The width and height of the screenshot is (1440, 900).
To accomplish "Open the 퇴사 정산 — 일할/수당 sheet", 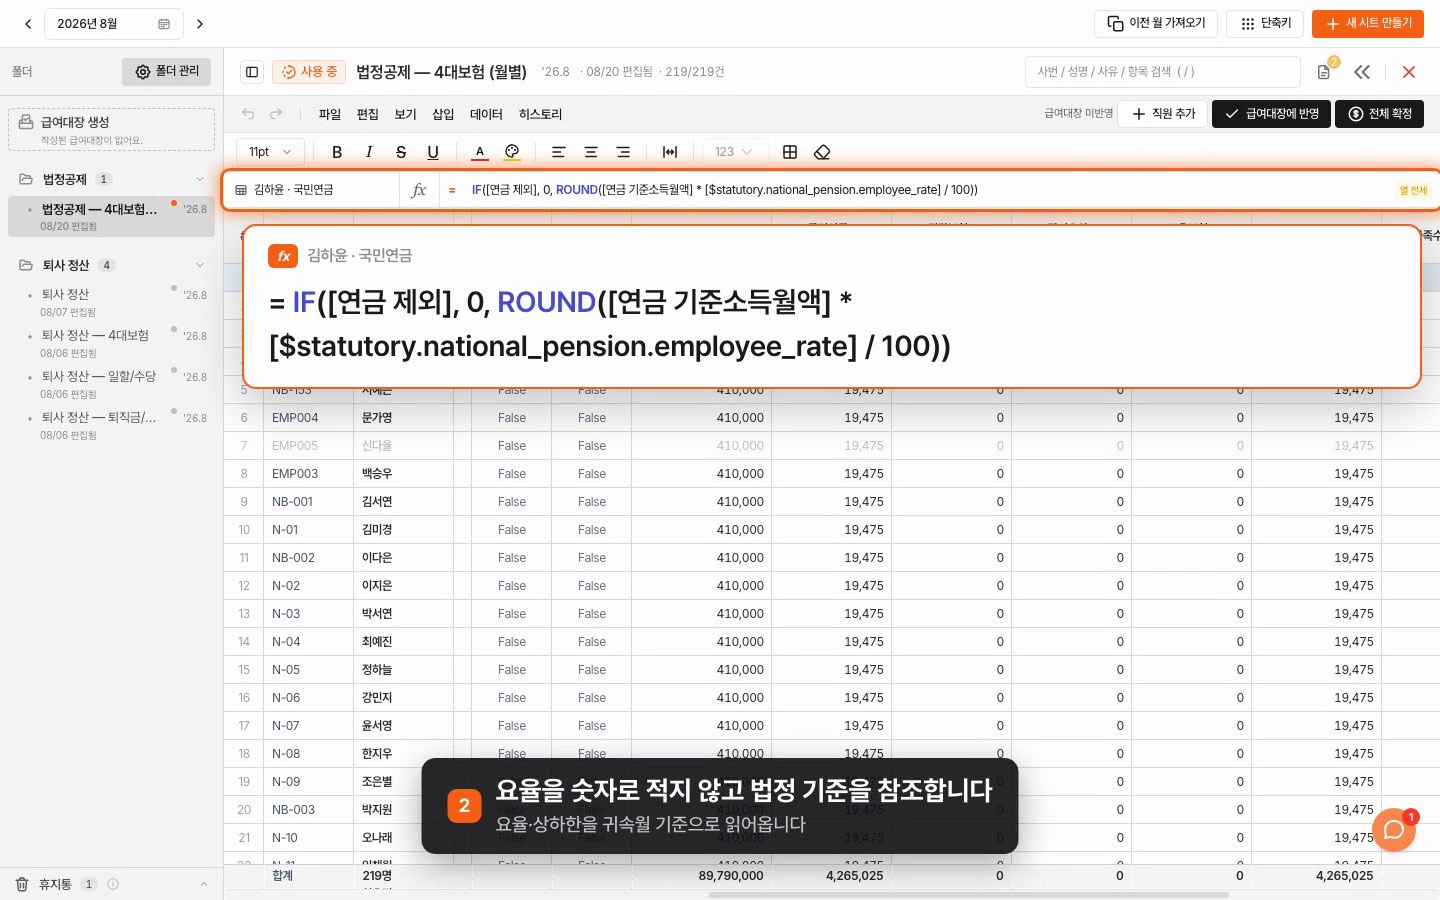I will pyautogui.click(x=111, y=384).
